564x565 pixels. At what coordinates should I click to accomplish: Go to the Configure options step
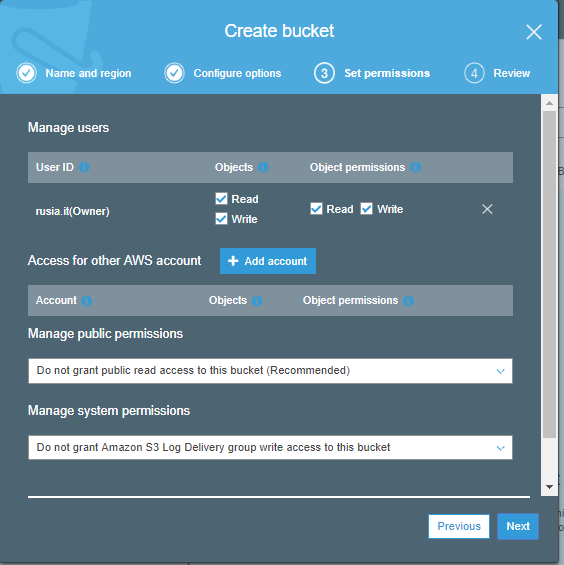(x=223, y=73)
